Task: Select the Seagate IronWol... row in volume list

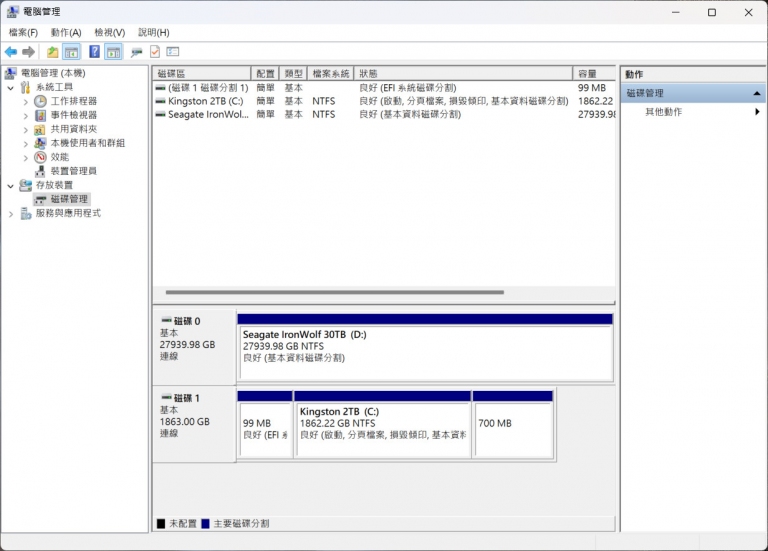Action: pos(384,114)
